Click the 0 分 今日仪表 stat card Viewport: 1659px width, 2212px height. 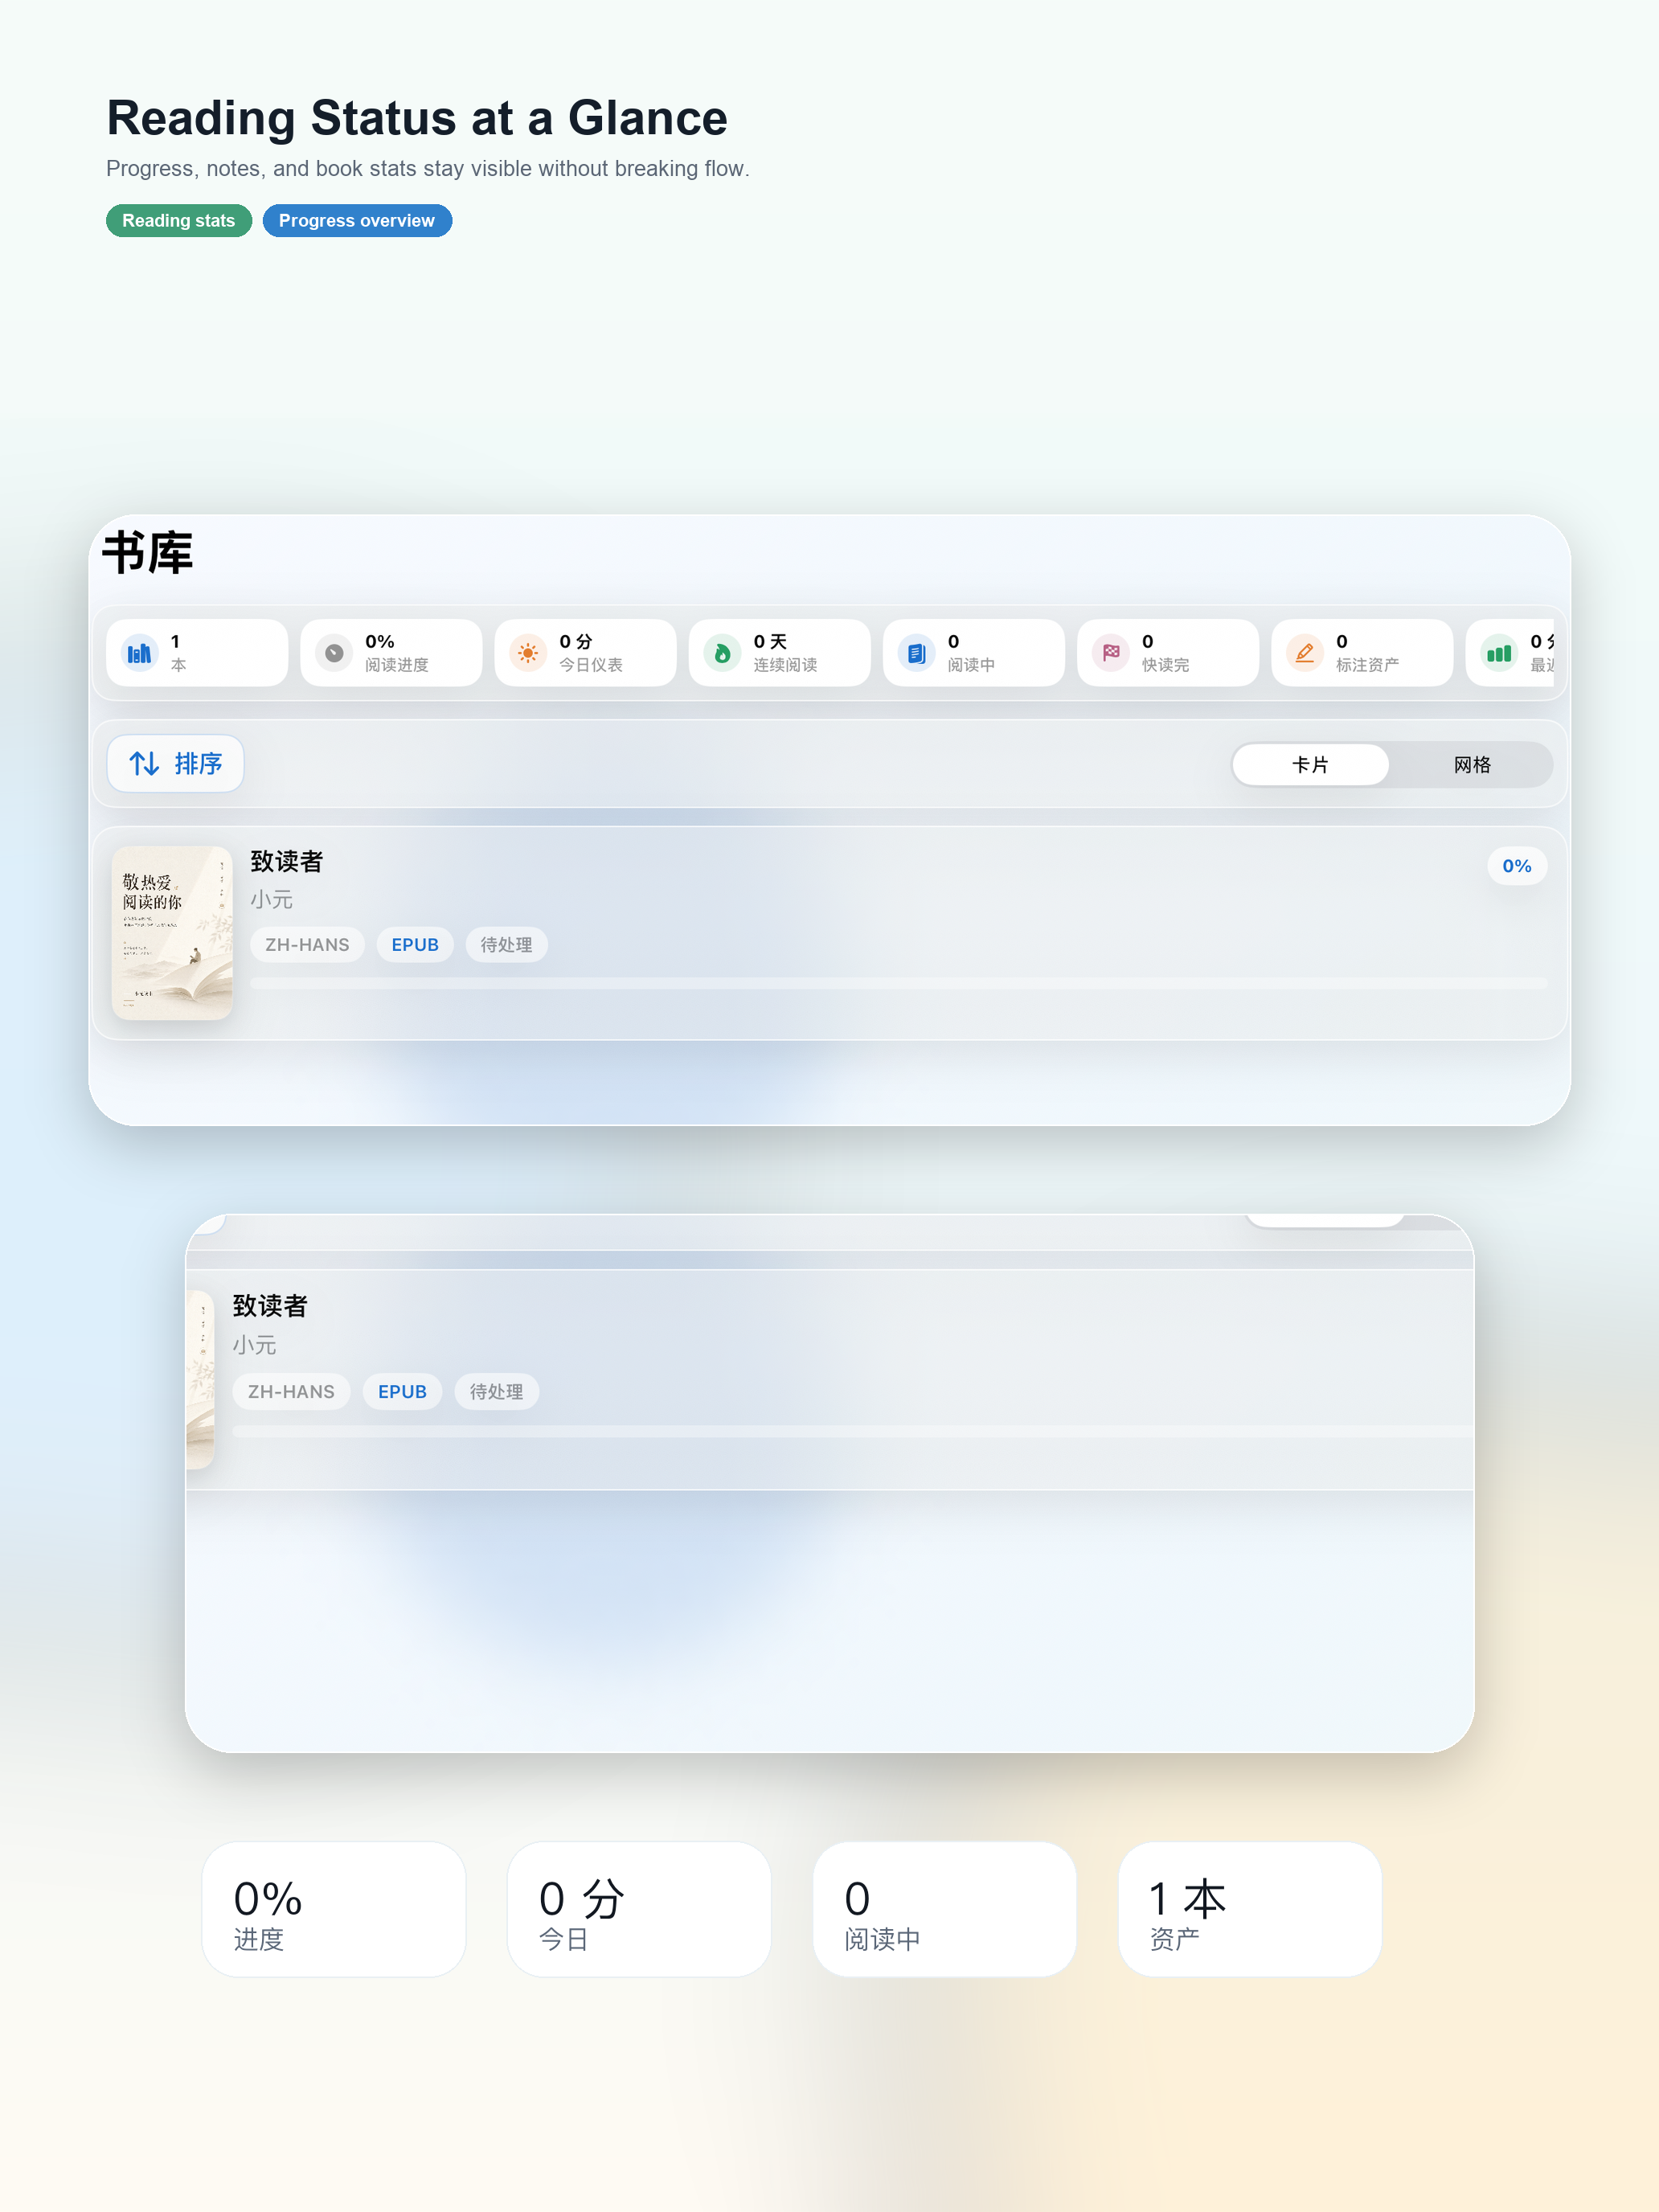tap(585, 653)
